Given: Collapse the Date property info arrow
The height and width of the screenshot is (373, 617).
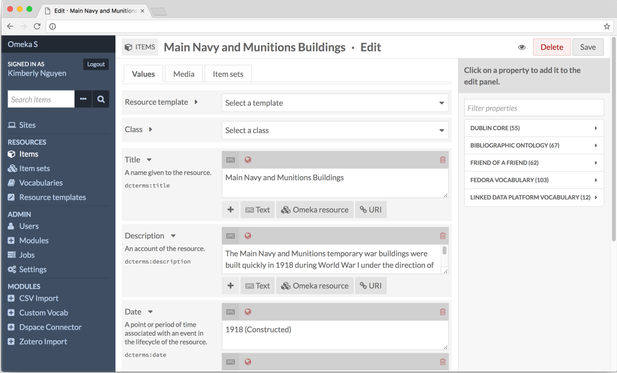Looking at the screenshot, I should [150, 312].
